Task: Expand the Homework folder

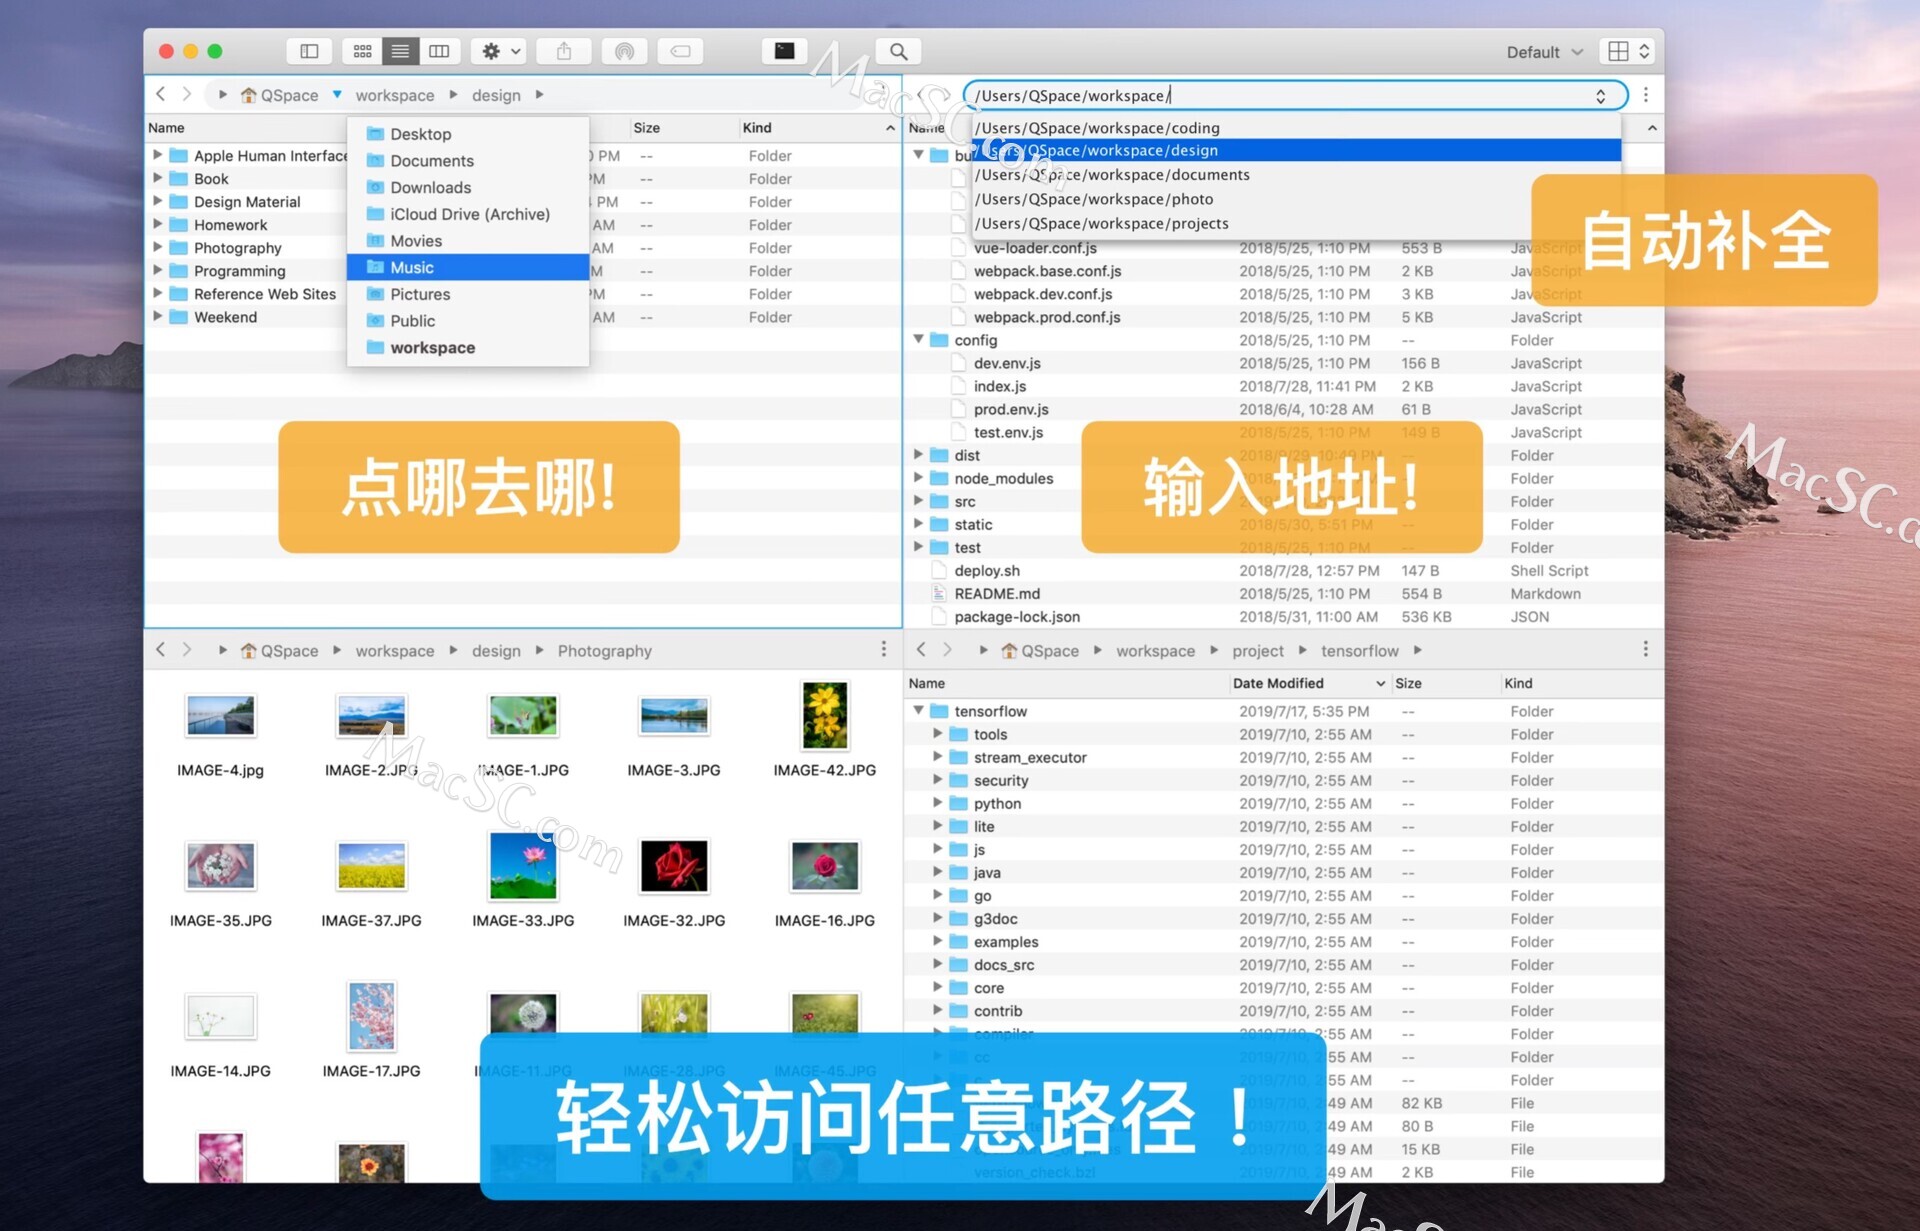Action: click(157, 224)
